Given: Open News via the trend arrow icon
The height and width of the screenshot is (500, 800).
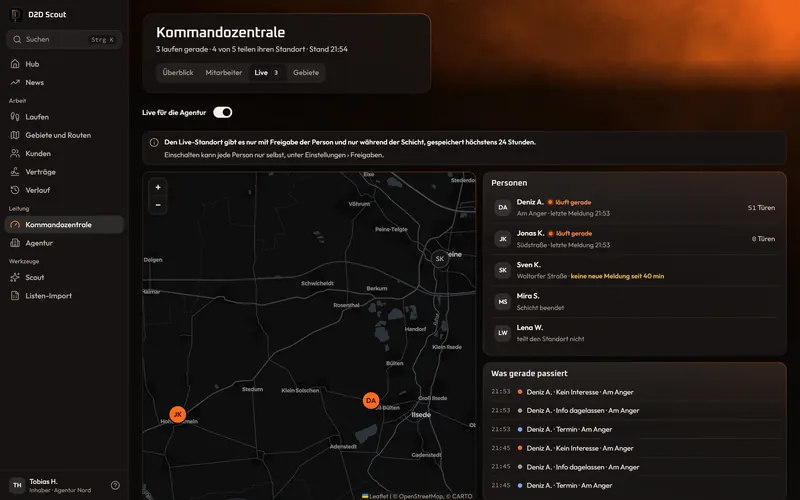Looking at the screenshot, I should [15, 82].
